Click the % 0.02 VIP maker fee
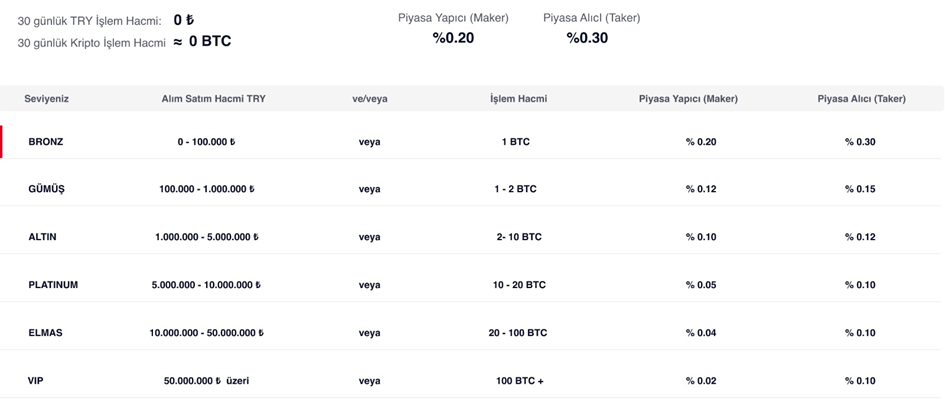Image resolution: width=945 pixels, height=404 pixels. pyautogui.click(x=701, y=381)
